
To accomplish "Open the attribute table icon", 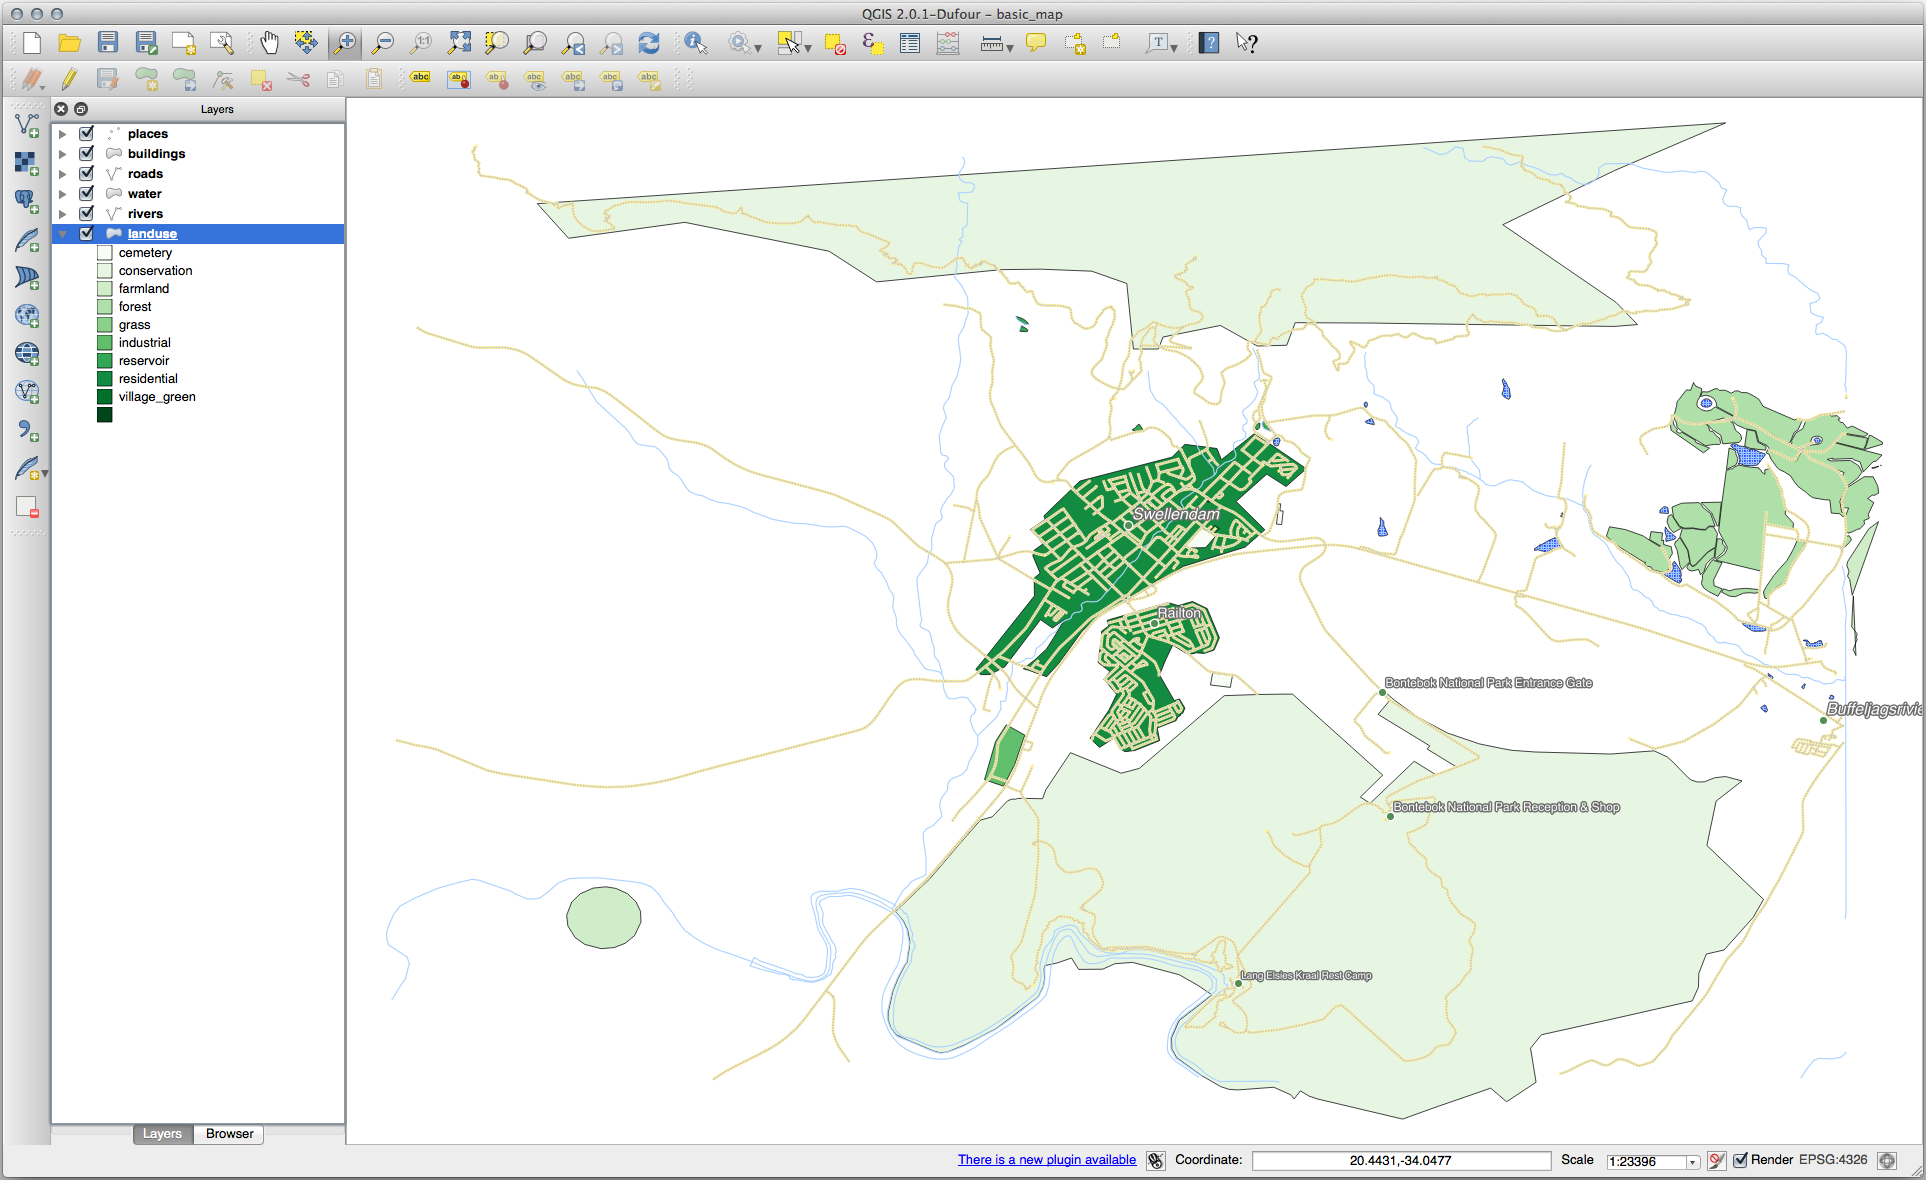I will [909, 43].
